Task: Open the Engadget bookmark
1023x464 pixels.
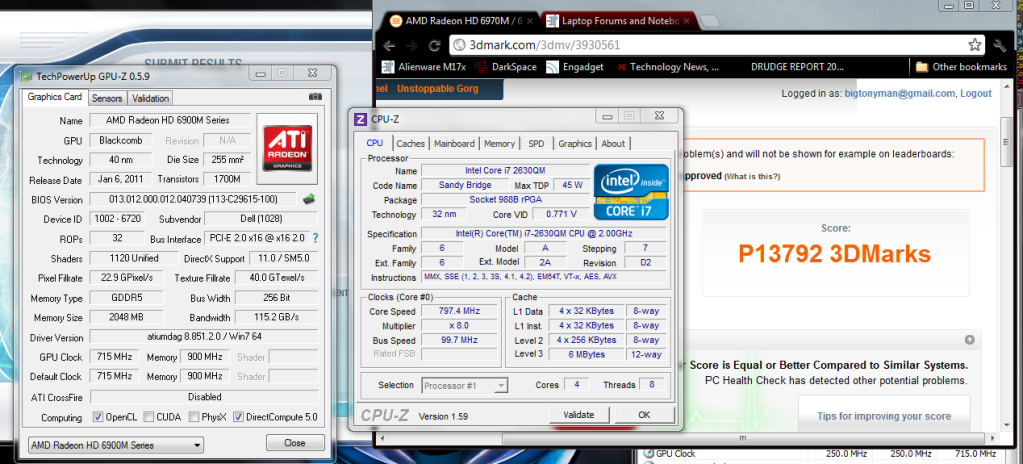Action: [575, 67]
